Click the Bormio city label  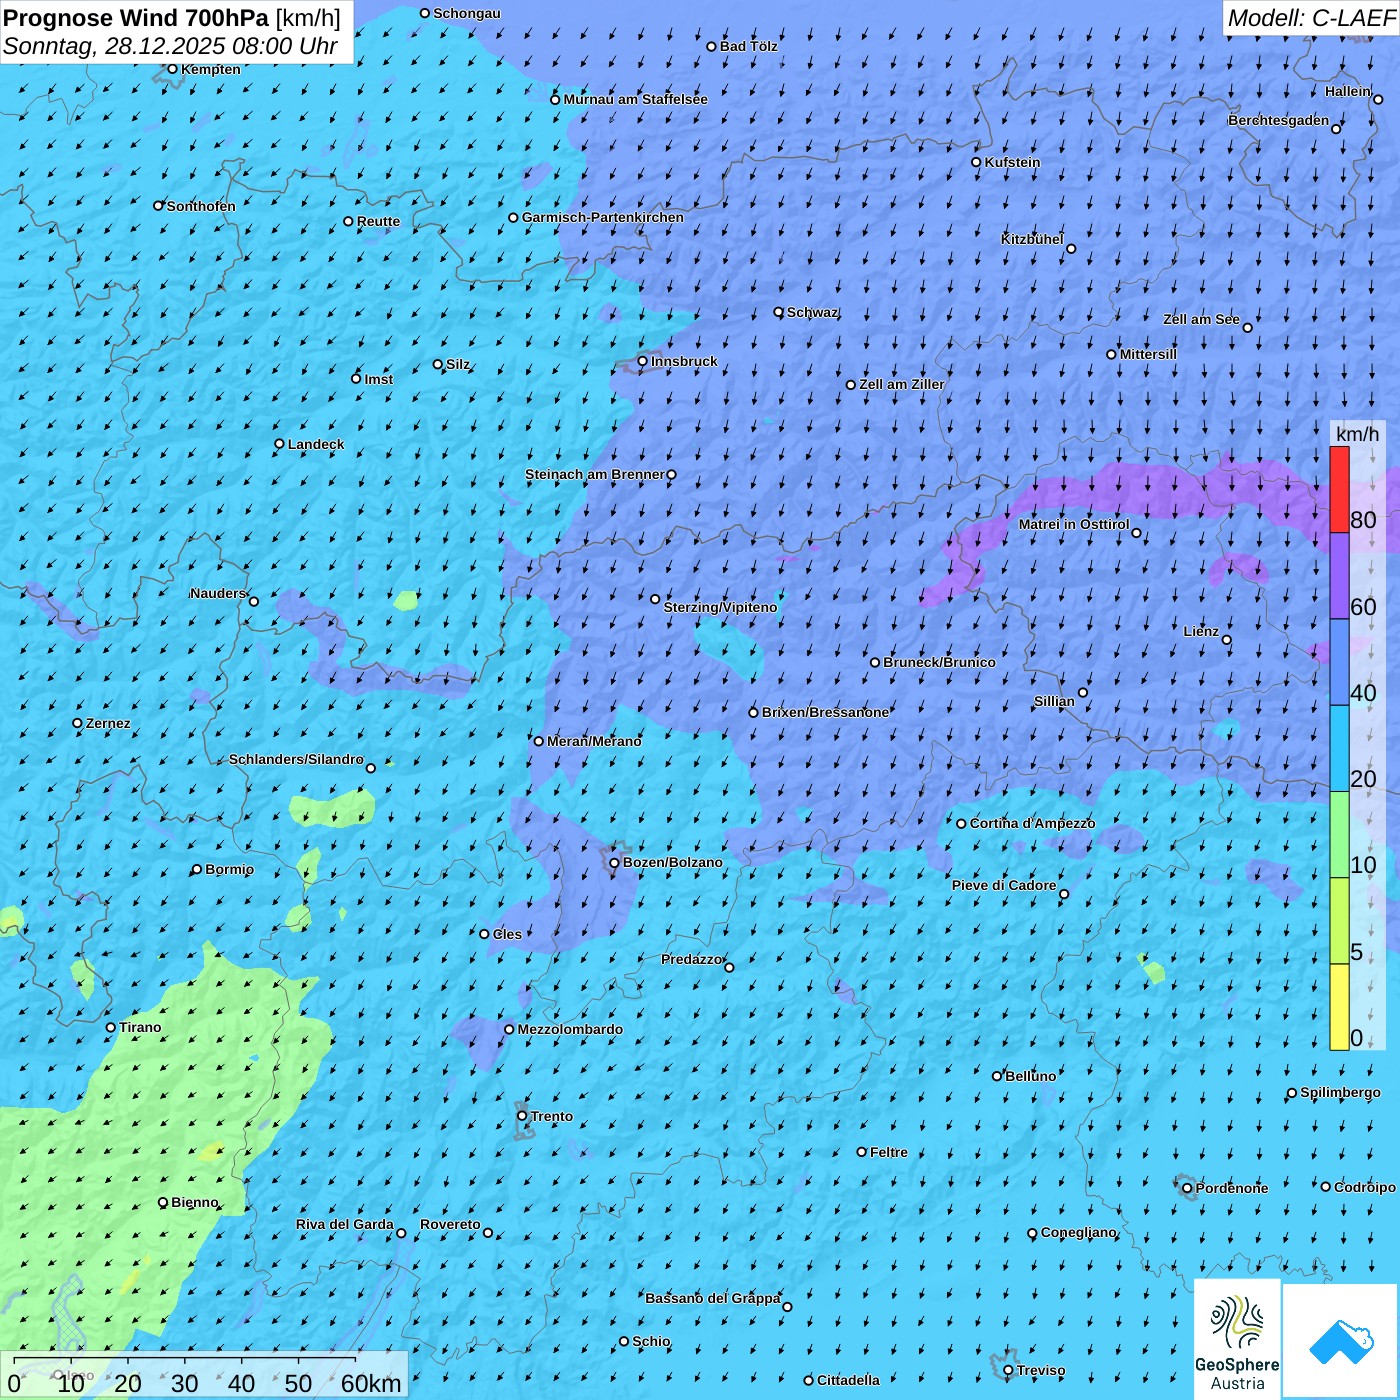(x=229, y=869)
